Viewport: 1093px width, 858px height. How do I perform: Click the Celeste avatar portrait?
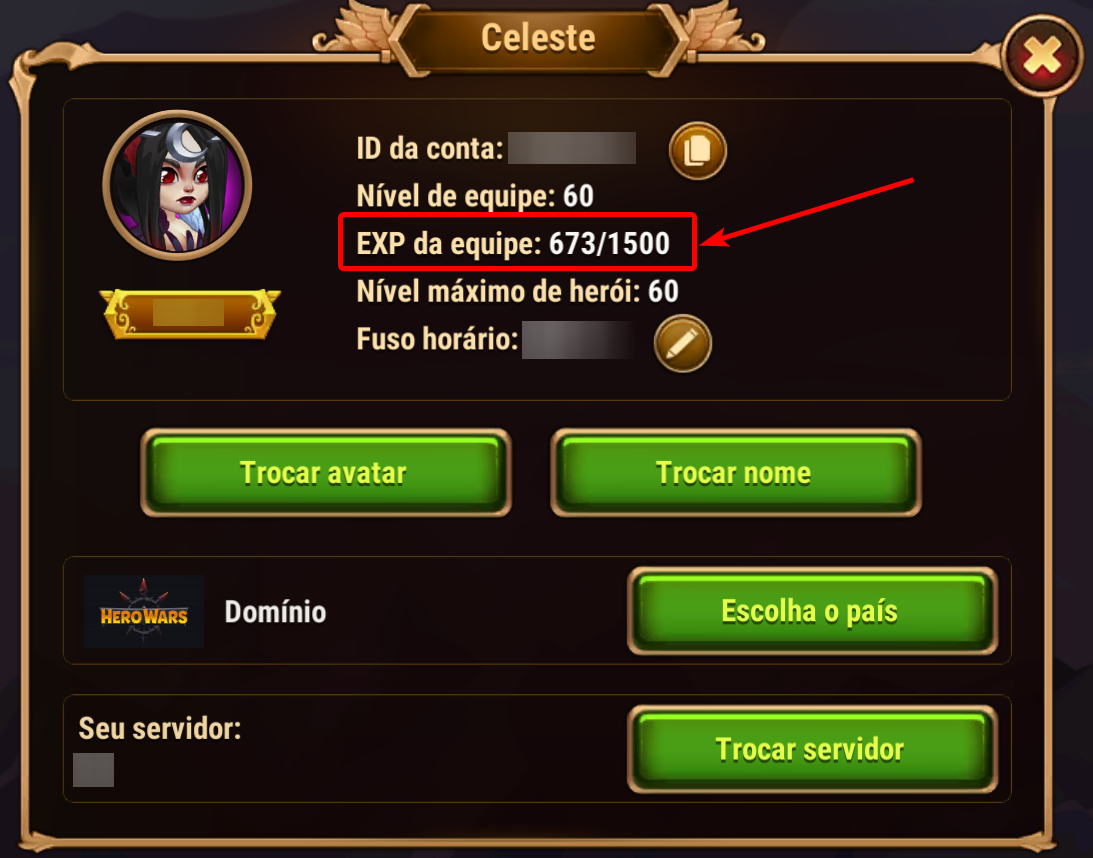pos(177,185)
